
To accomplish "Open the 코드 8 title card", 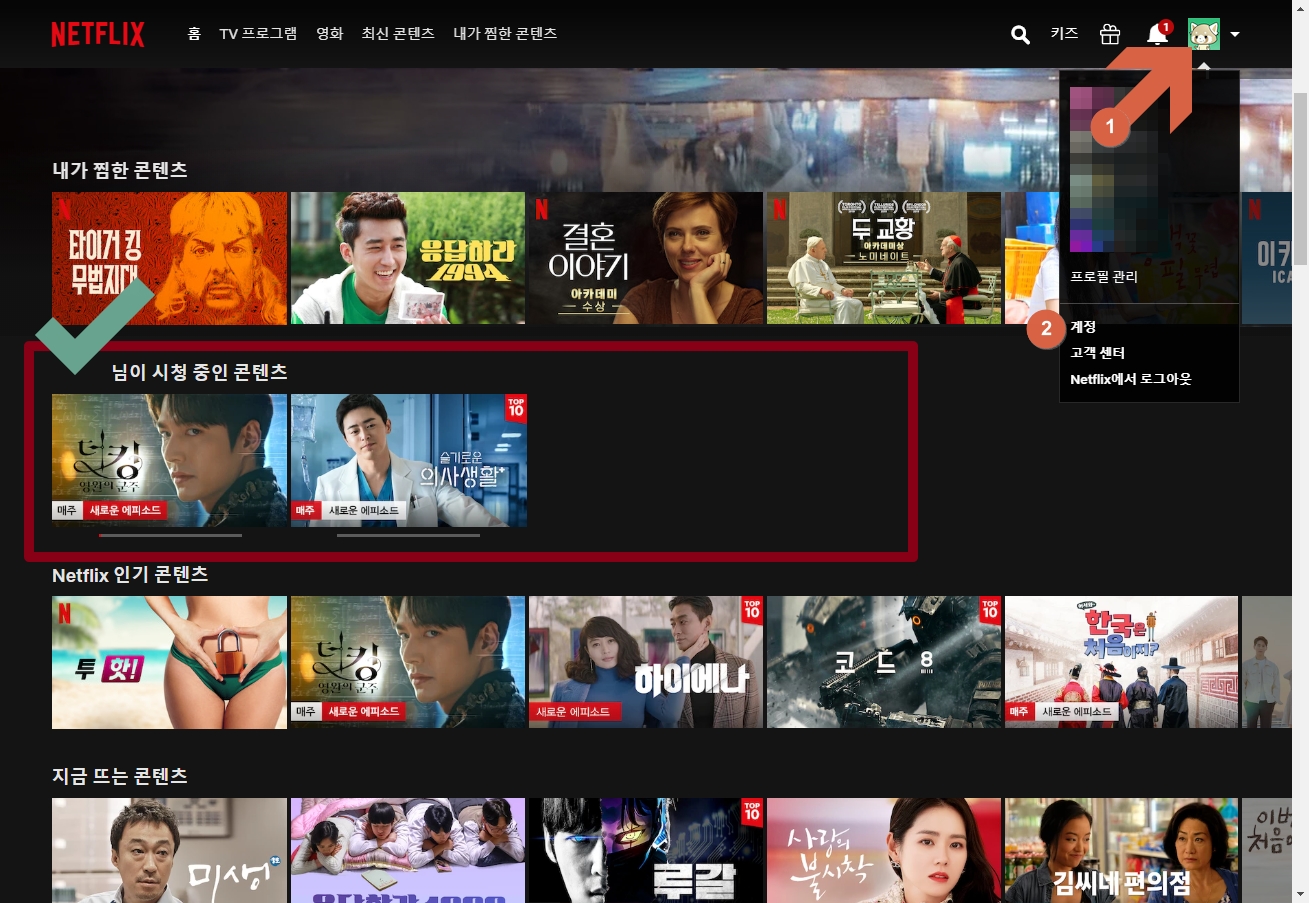I will pyautogui.click(x=884, y=662).
